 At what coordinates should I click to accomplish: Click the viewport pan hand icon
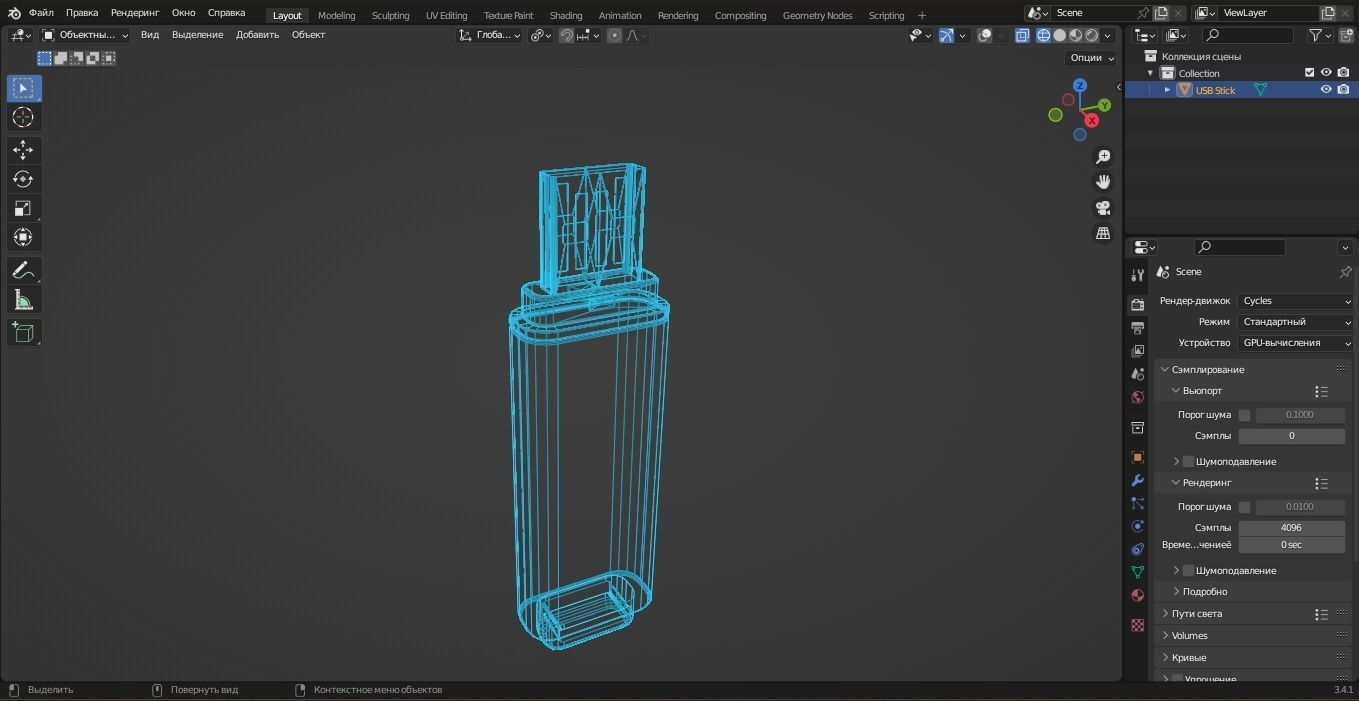pos(1103,182)
